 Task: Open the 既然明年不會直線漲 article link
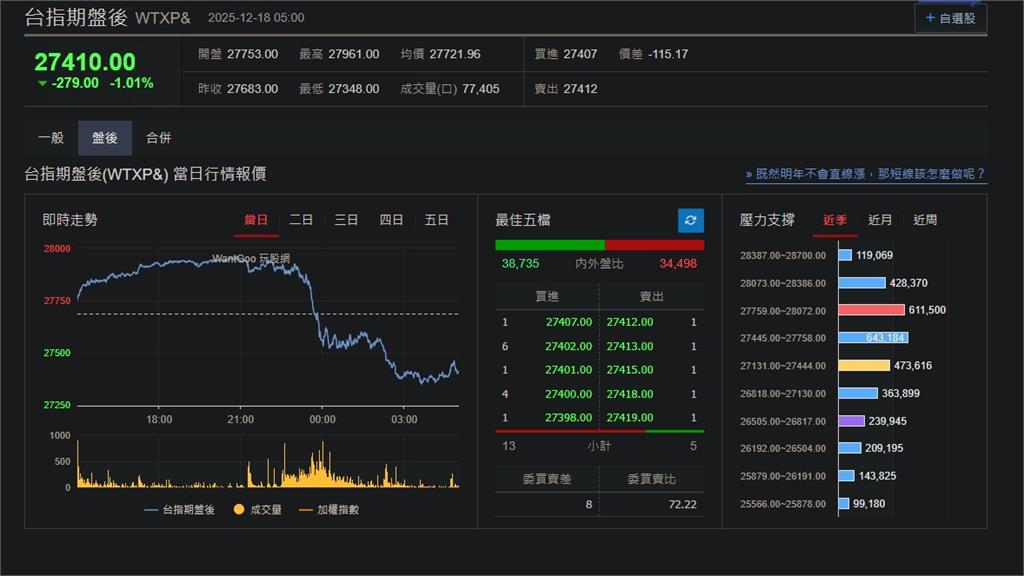[x=866, y=174]
